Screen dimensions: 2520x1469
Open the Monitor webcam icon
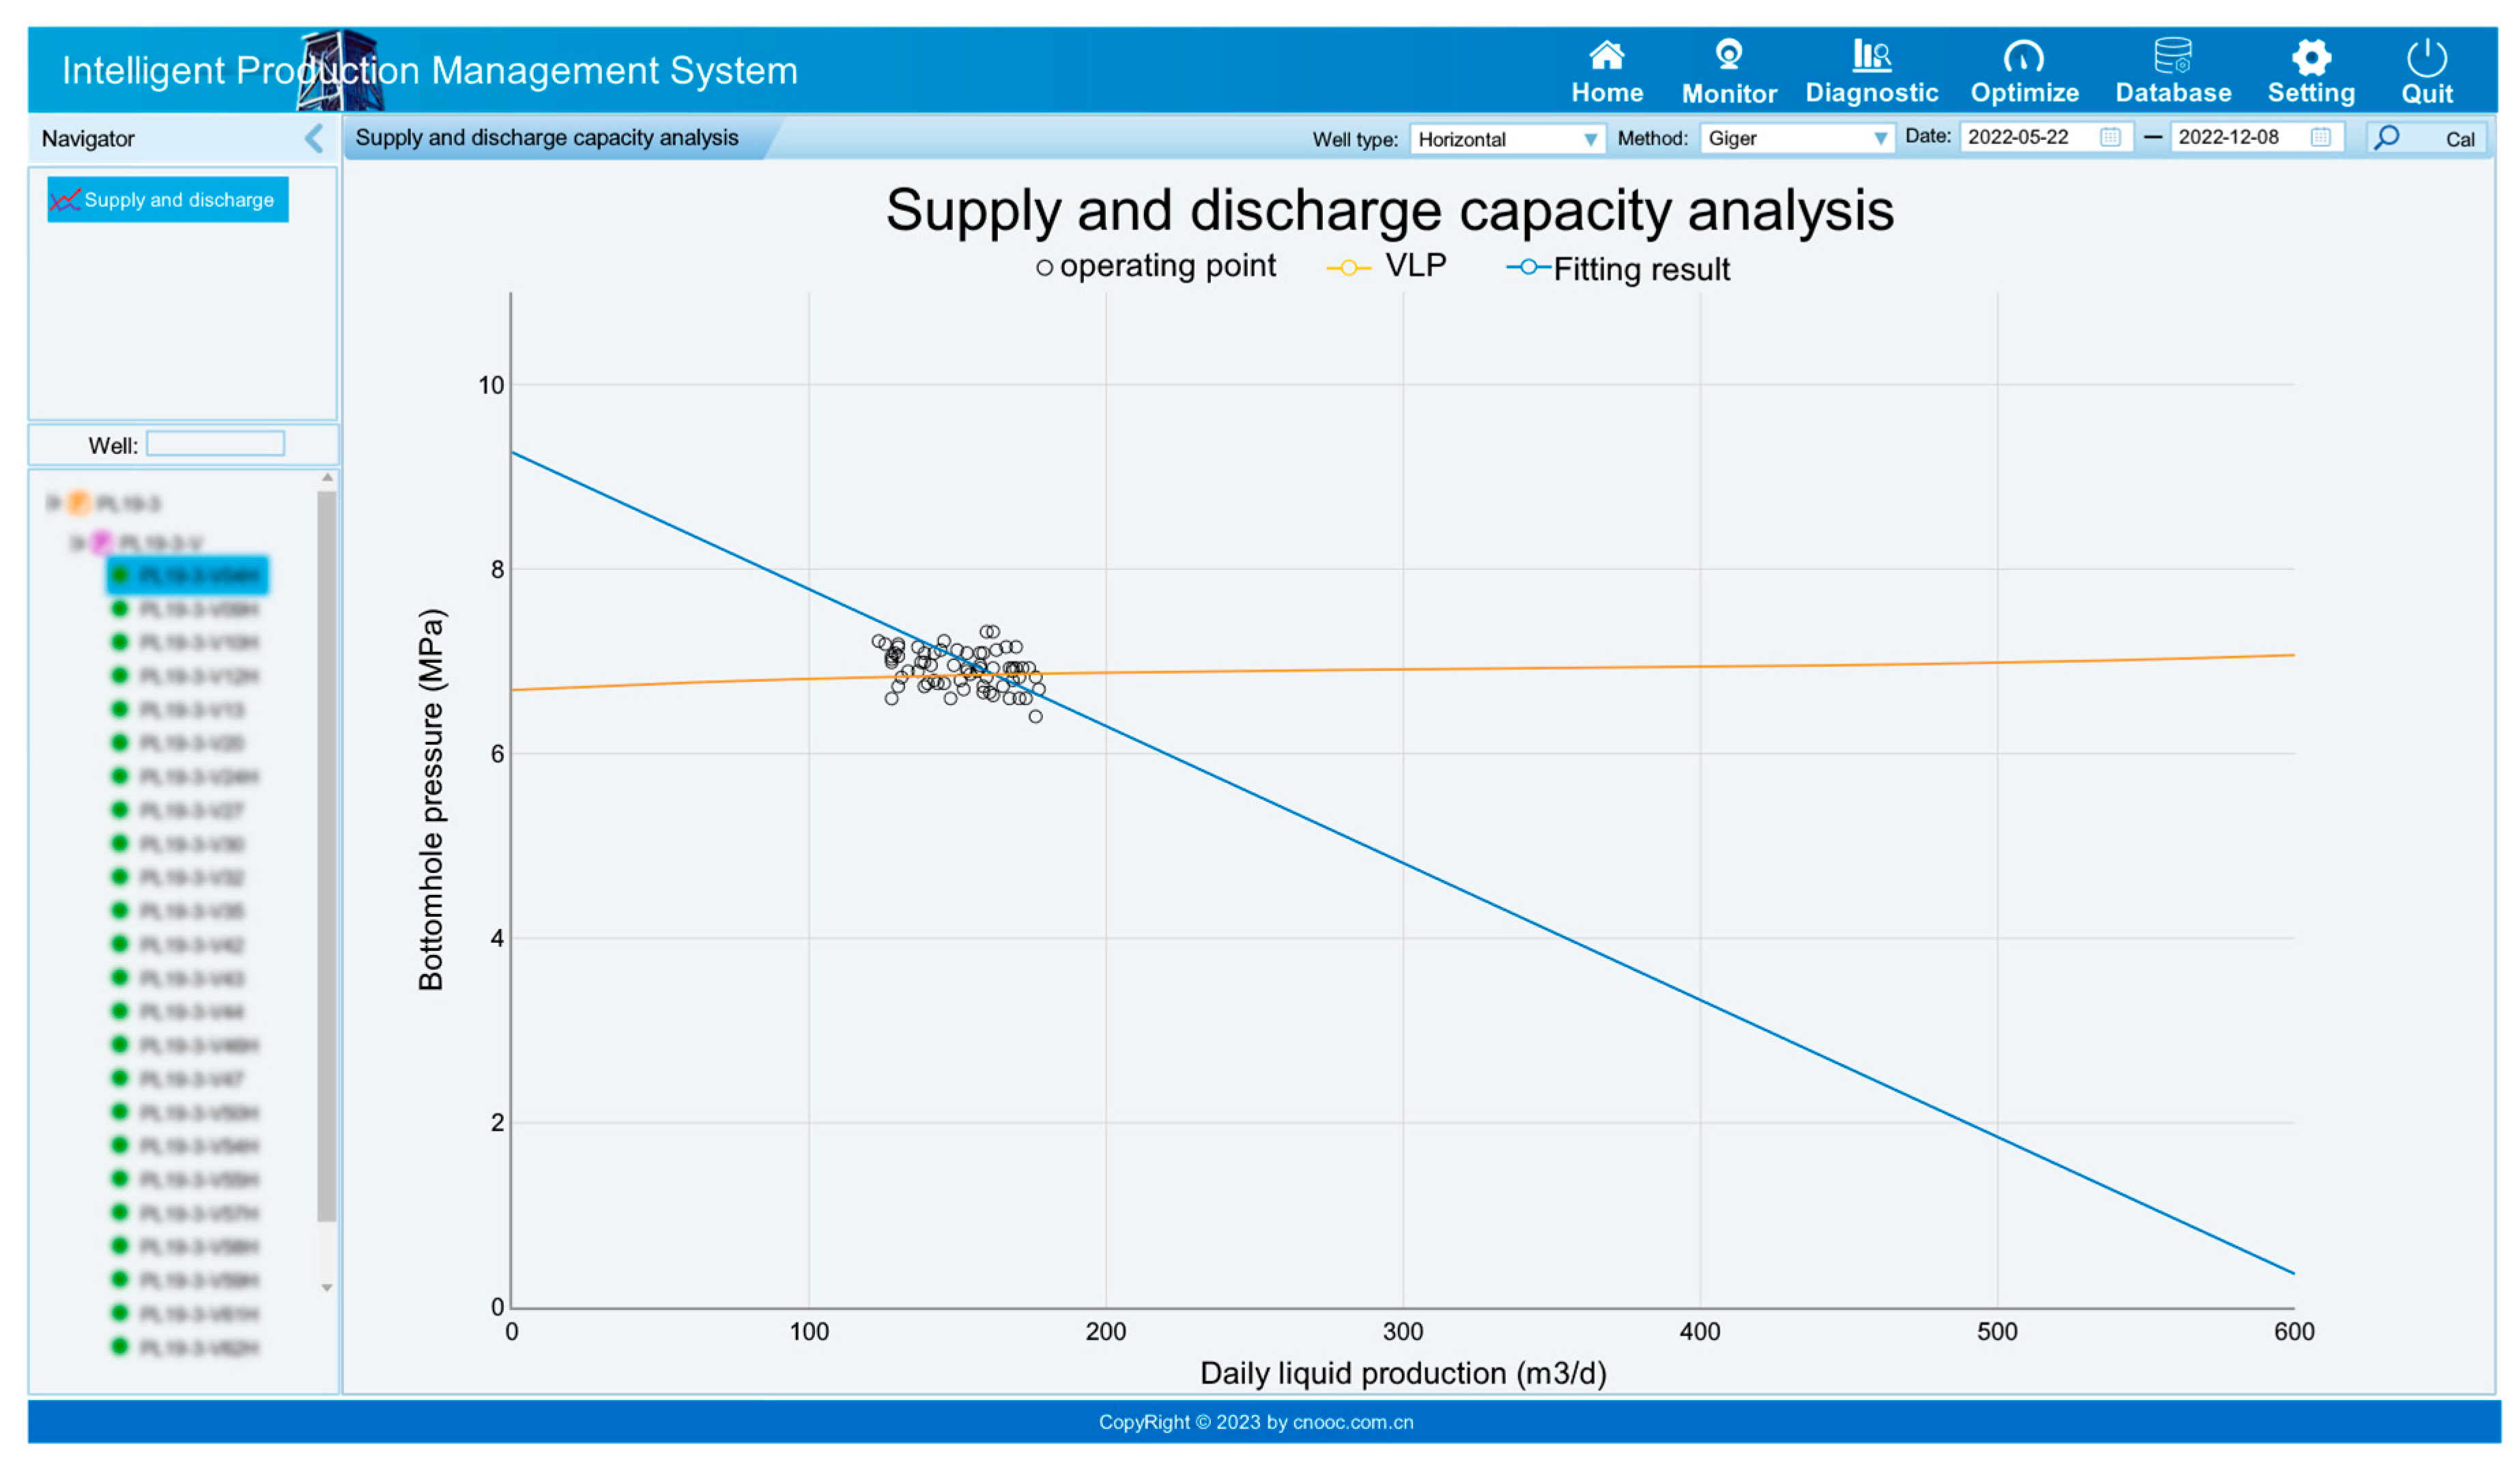pyautogui.click(x=1729, y=55)
